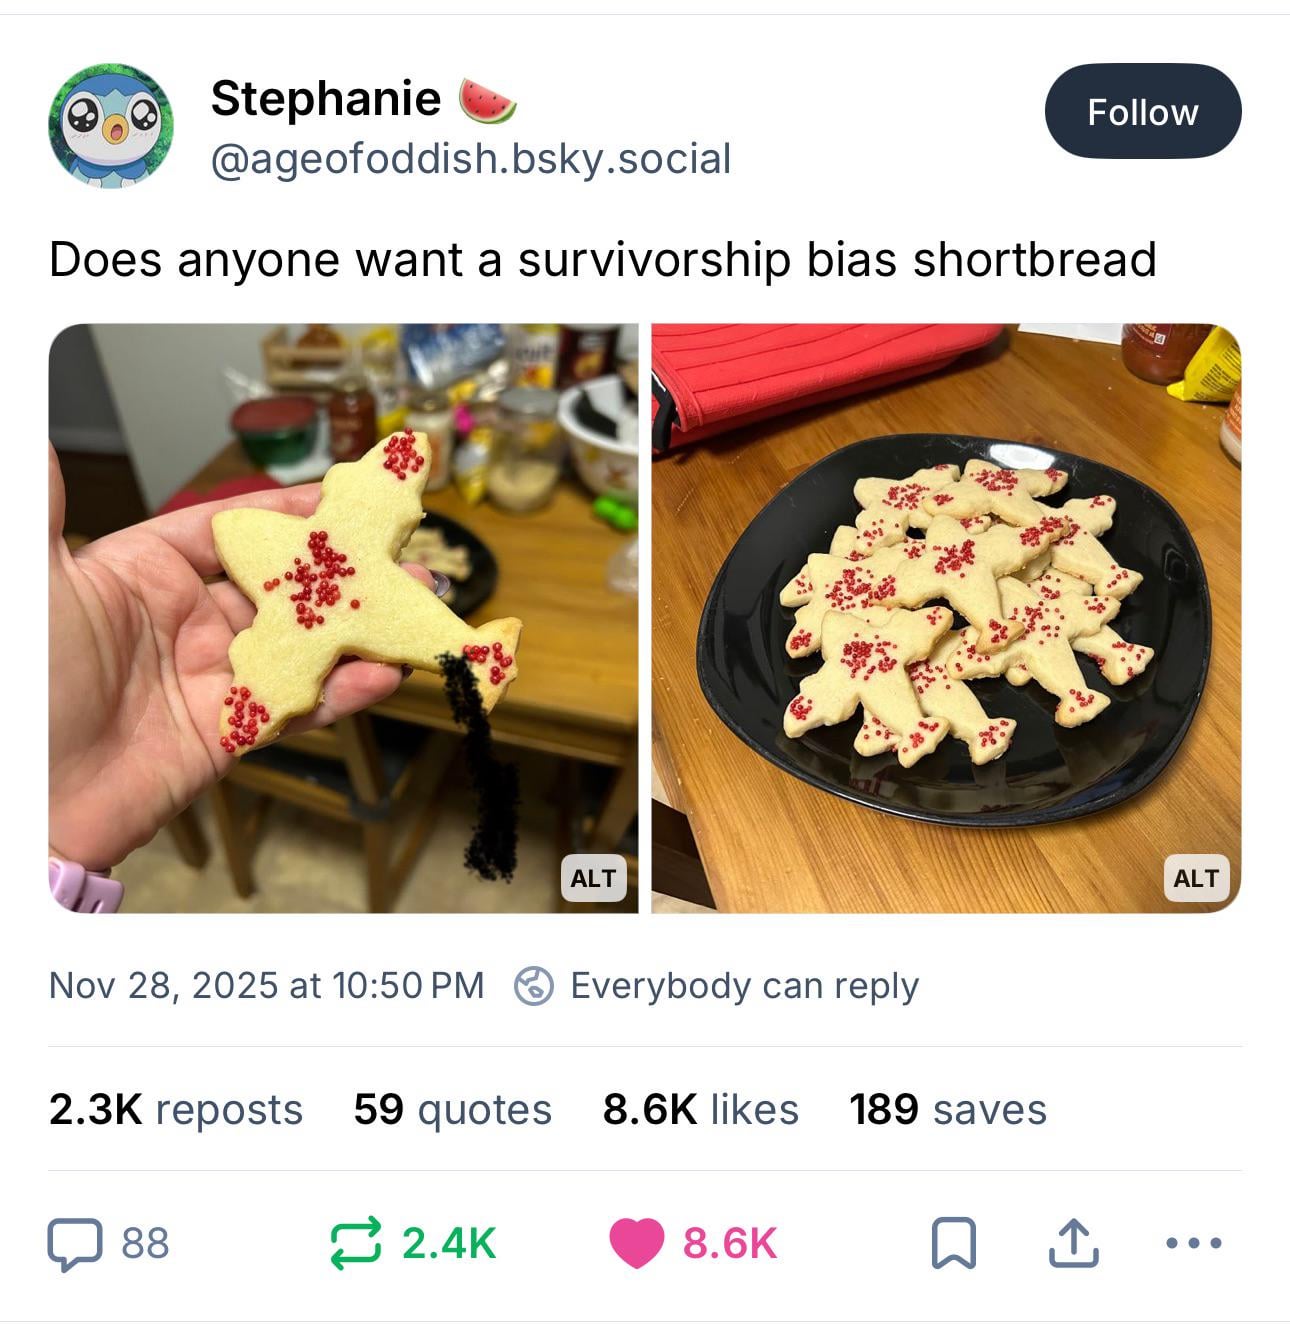
Task: View the 8.6K likes list
Action: coord(700,1109)
